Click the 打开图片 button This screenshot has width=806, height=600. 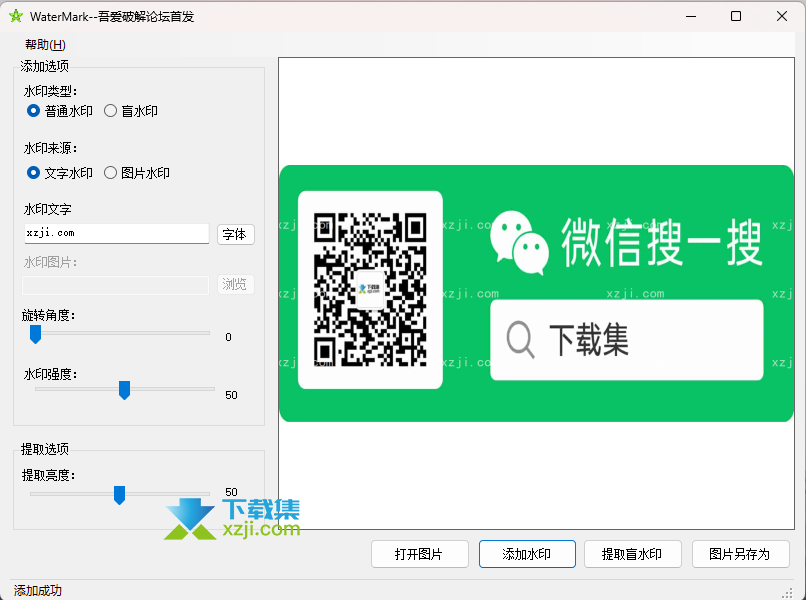(x=419, y=554)
